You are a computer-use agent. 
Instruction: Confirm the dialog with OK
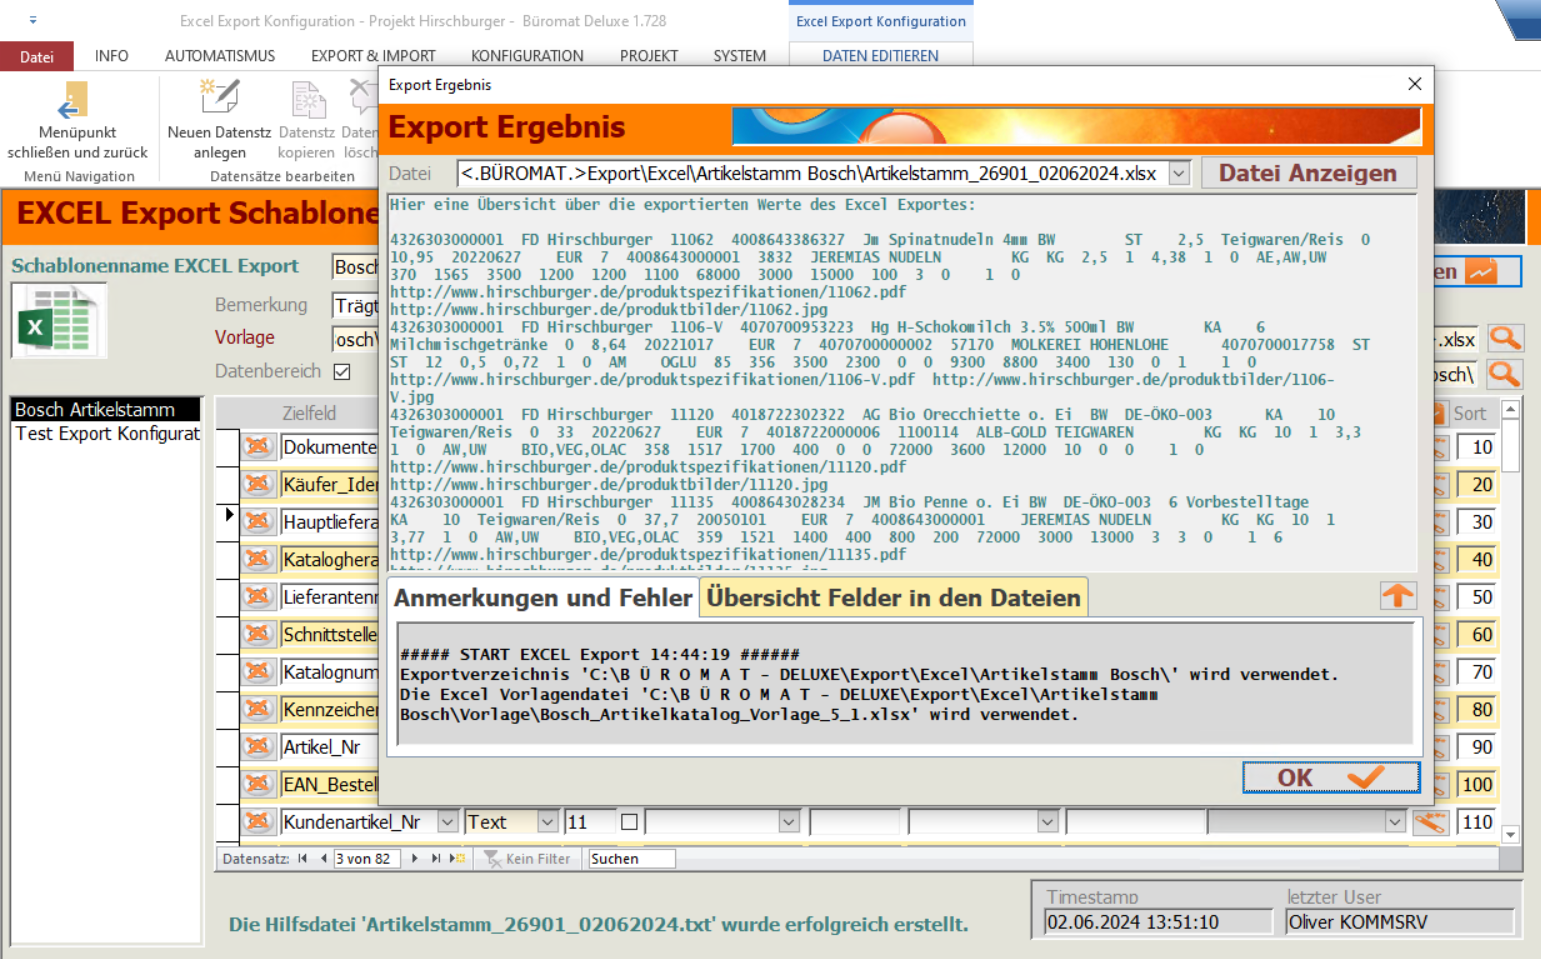coord(1330,778)
